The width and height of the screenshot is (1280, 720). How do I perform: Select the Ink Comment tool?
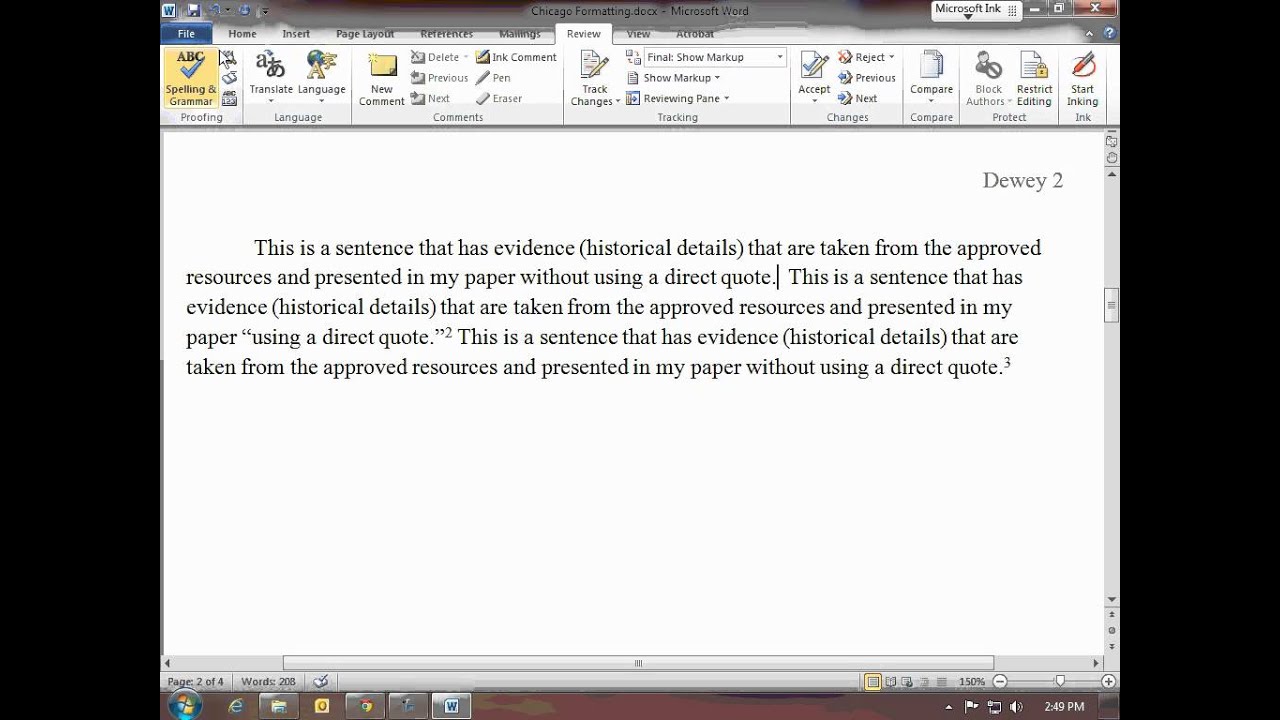tap(515, 57)
